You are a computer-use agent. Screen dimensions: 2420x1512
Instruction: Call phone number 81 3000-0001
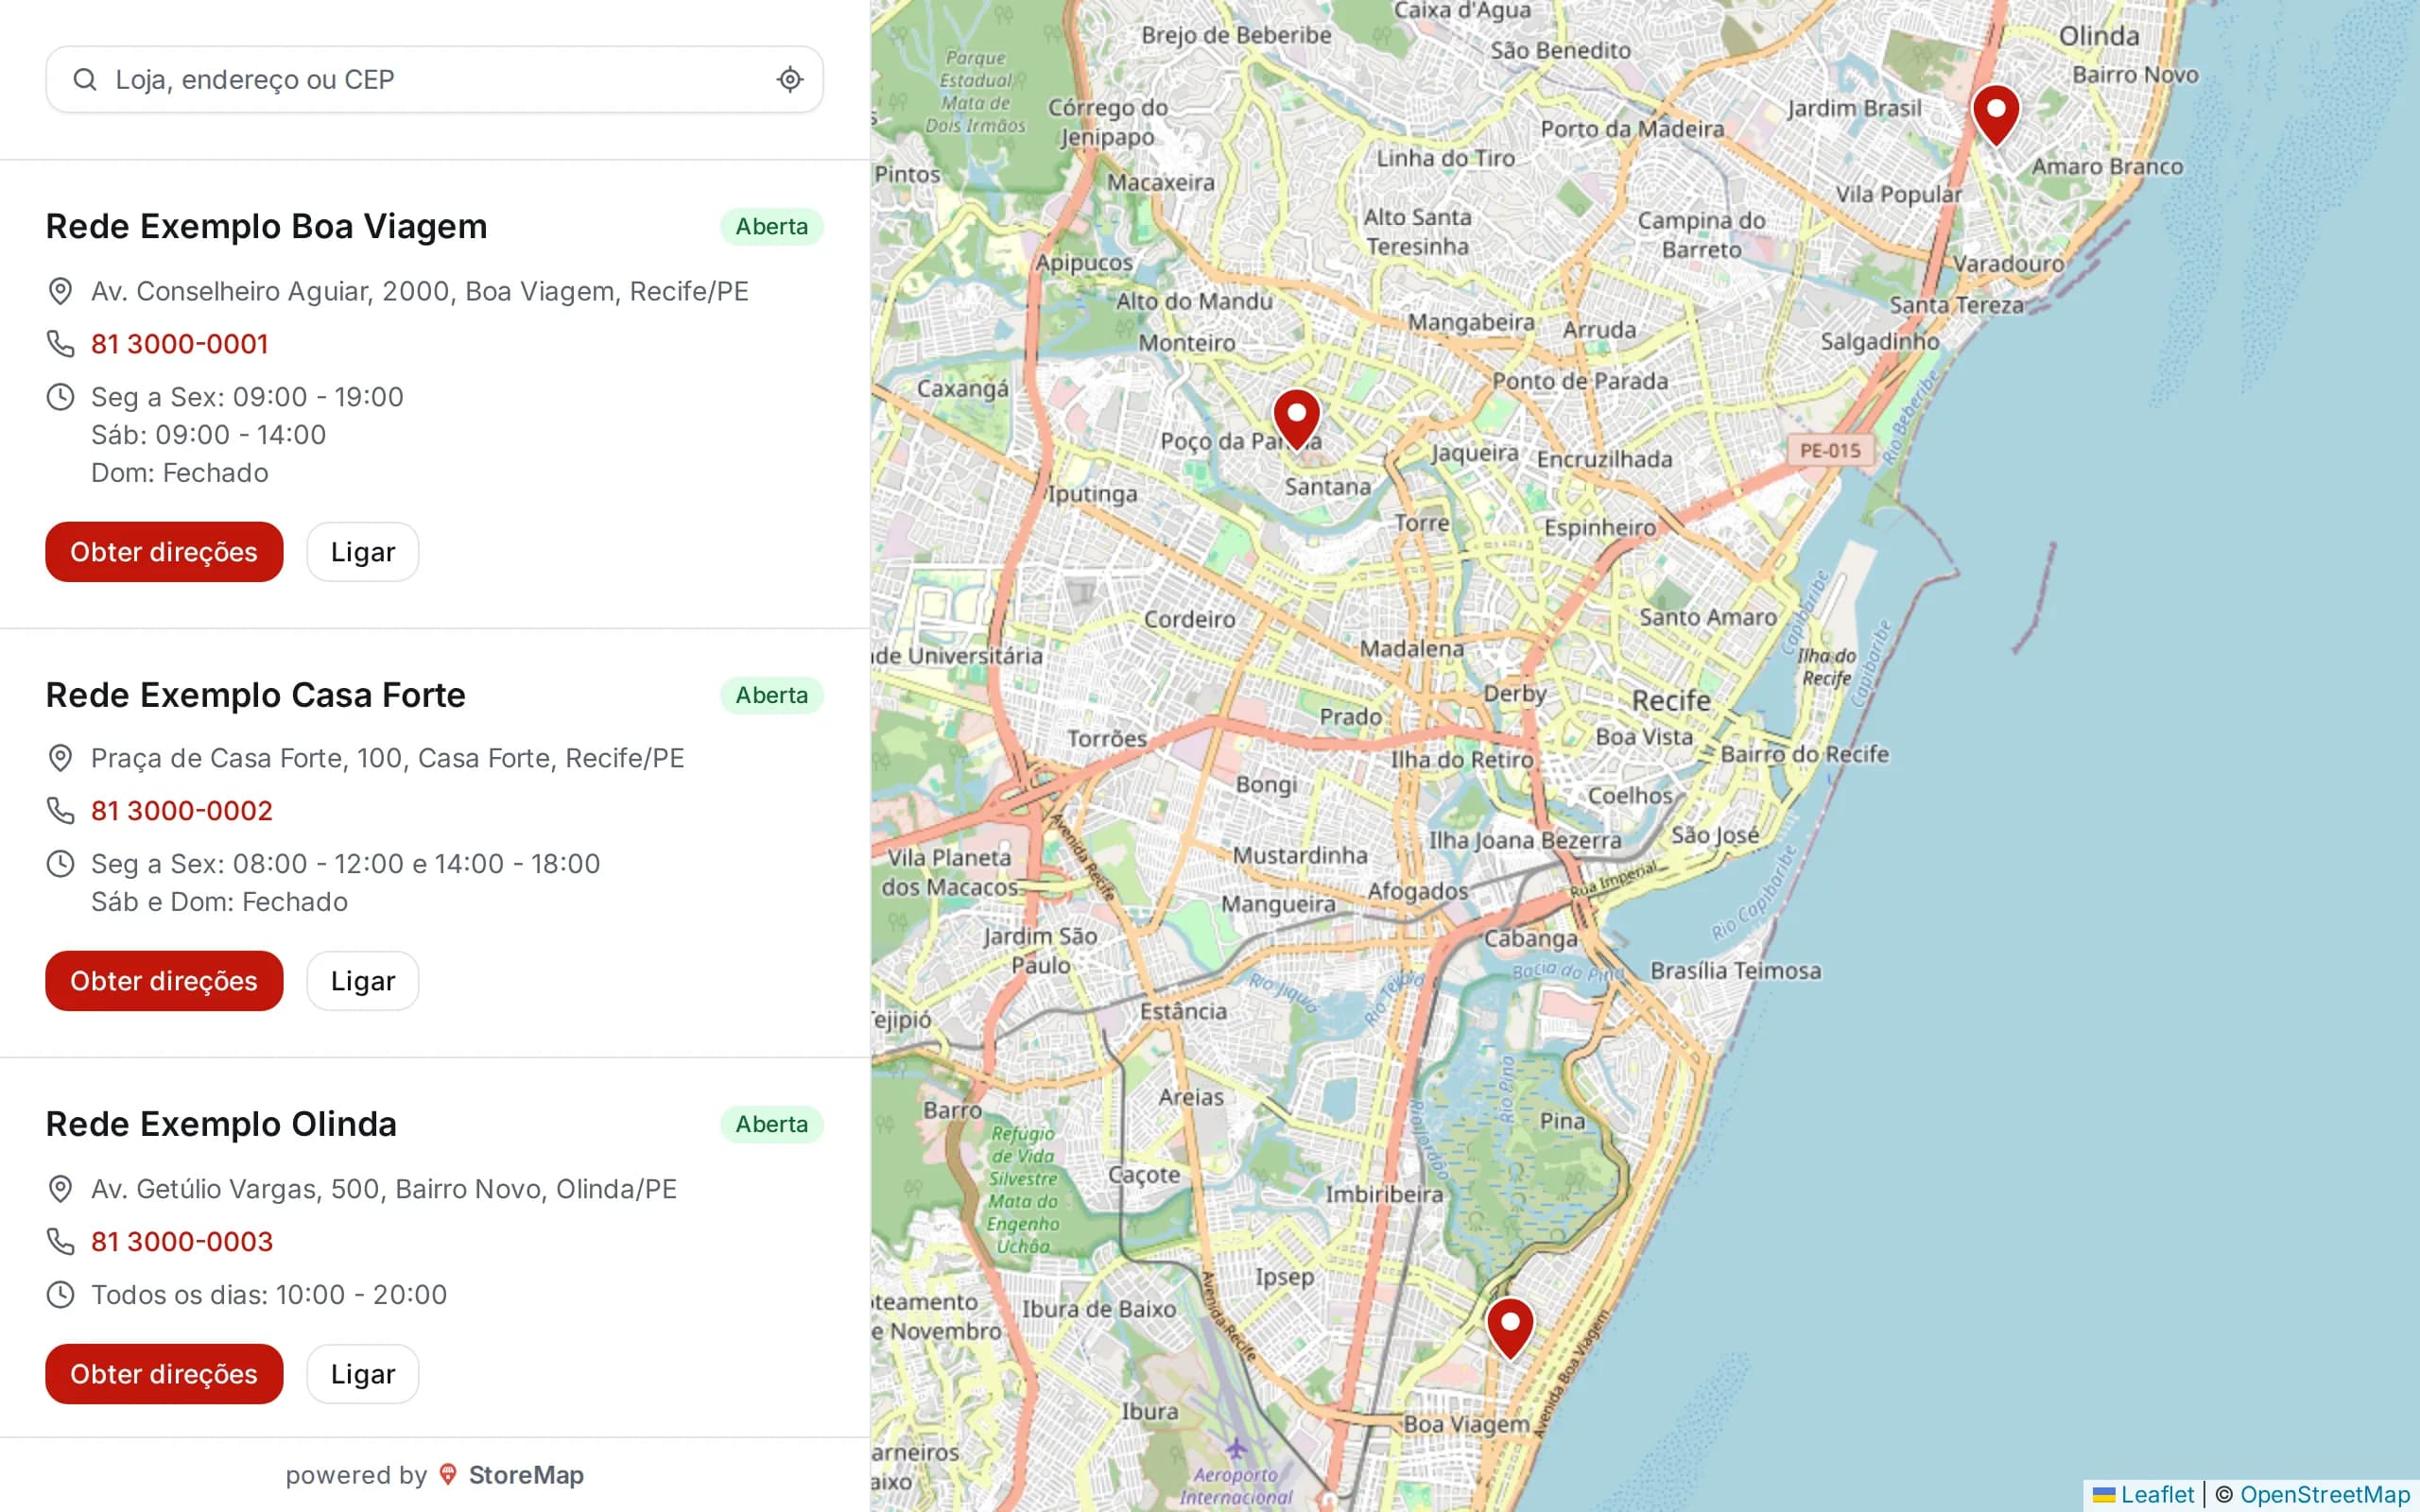click(180, 344)
